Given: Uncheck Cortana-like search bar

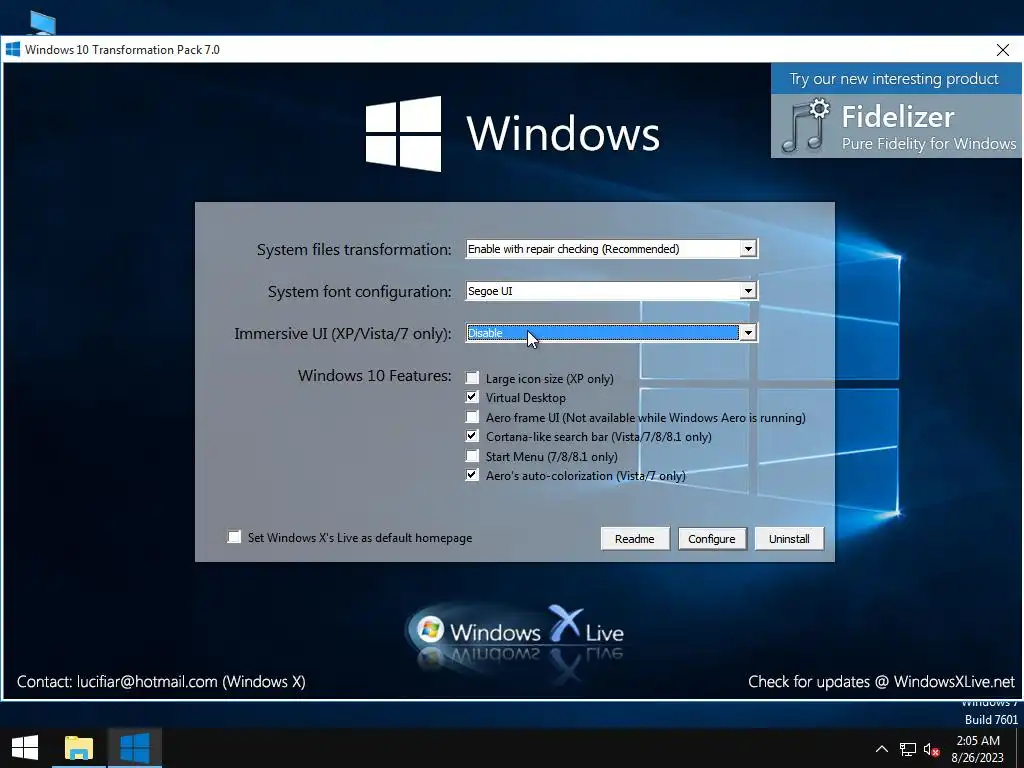Looking at the screenshot, I should (472, 436).
